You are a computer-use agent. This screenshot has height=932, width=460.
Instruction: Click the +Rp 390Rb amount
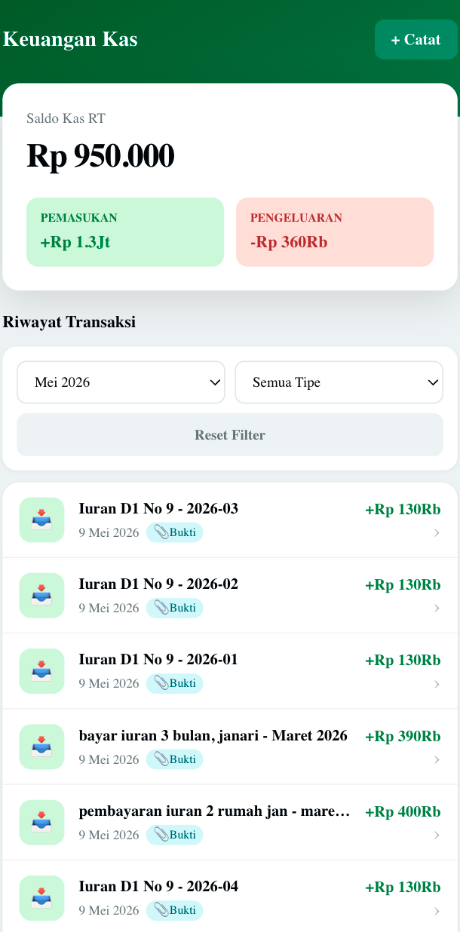click(402, 736)
